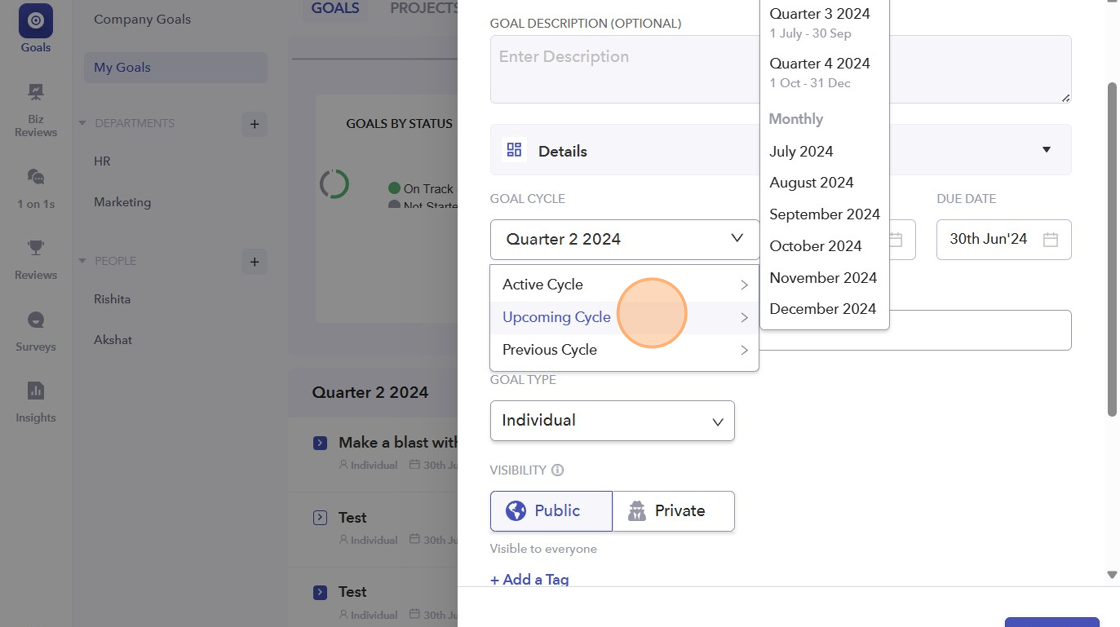The height and width of the screenshot is (627, 1120).
Task: Open the Goal Cycle dropdown
Action: point(624,240)
